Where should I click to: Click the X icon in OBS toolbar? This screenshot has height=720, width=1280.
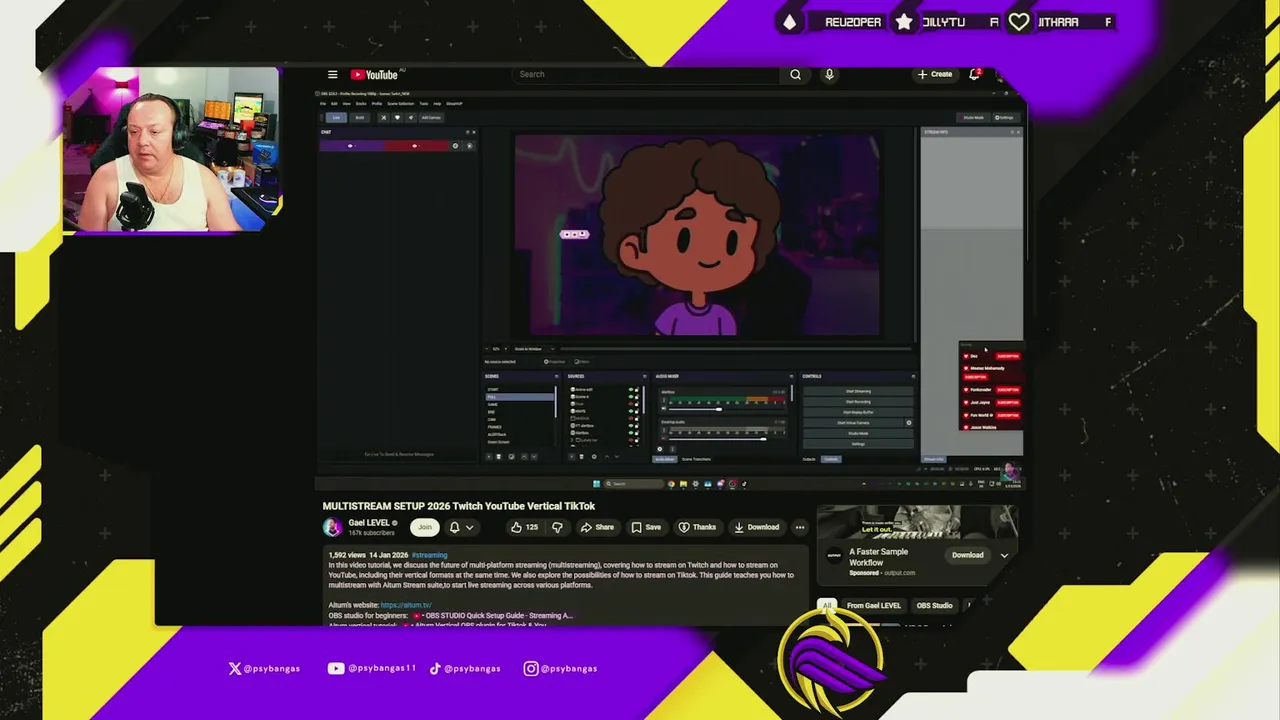coord(384,117)
